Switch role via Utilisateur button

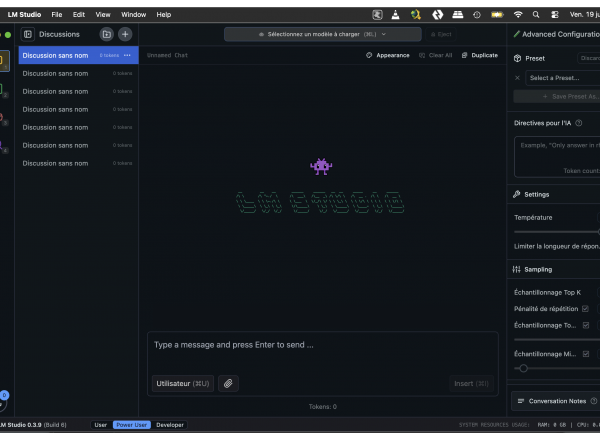click(x=183, y=383)
